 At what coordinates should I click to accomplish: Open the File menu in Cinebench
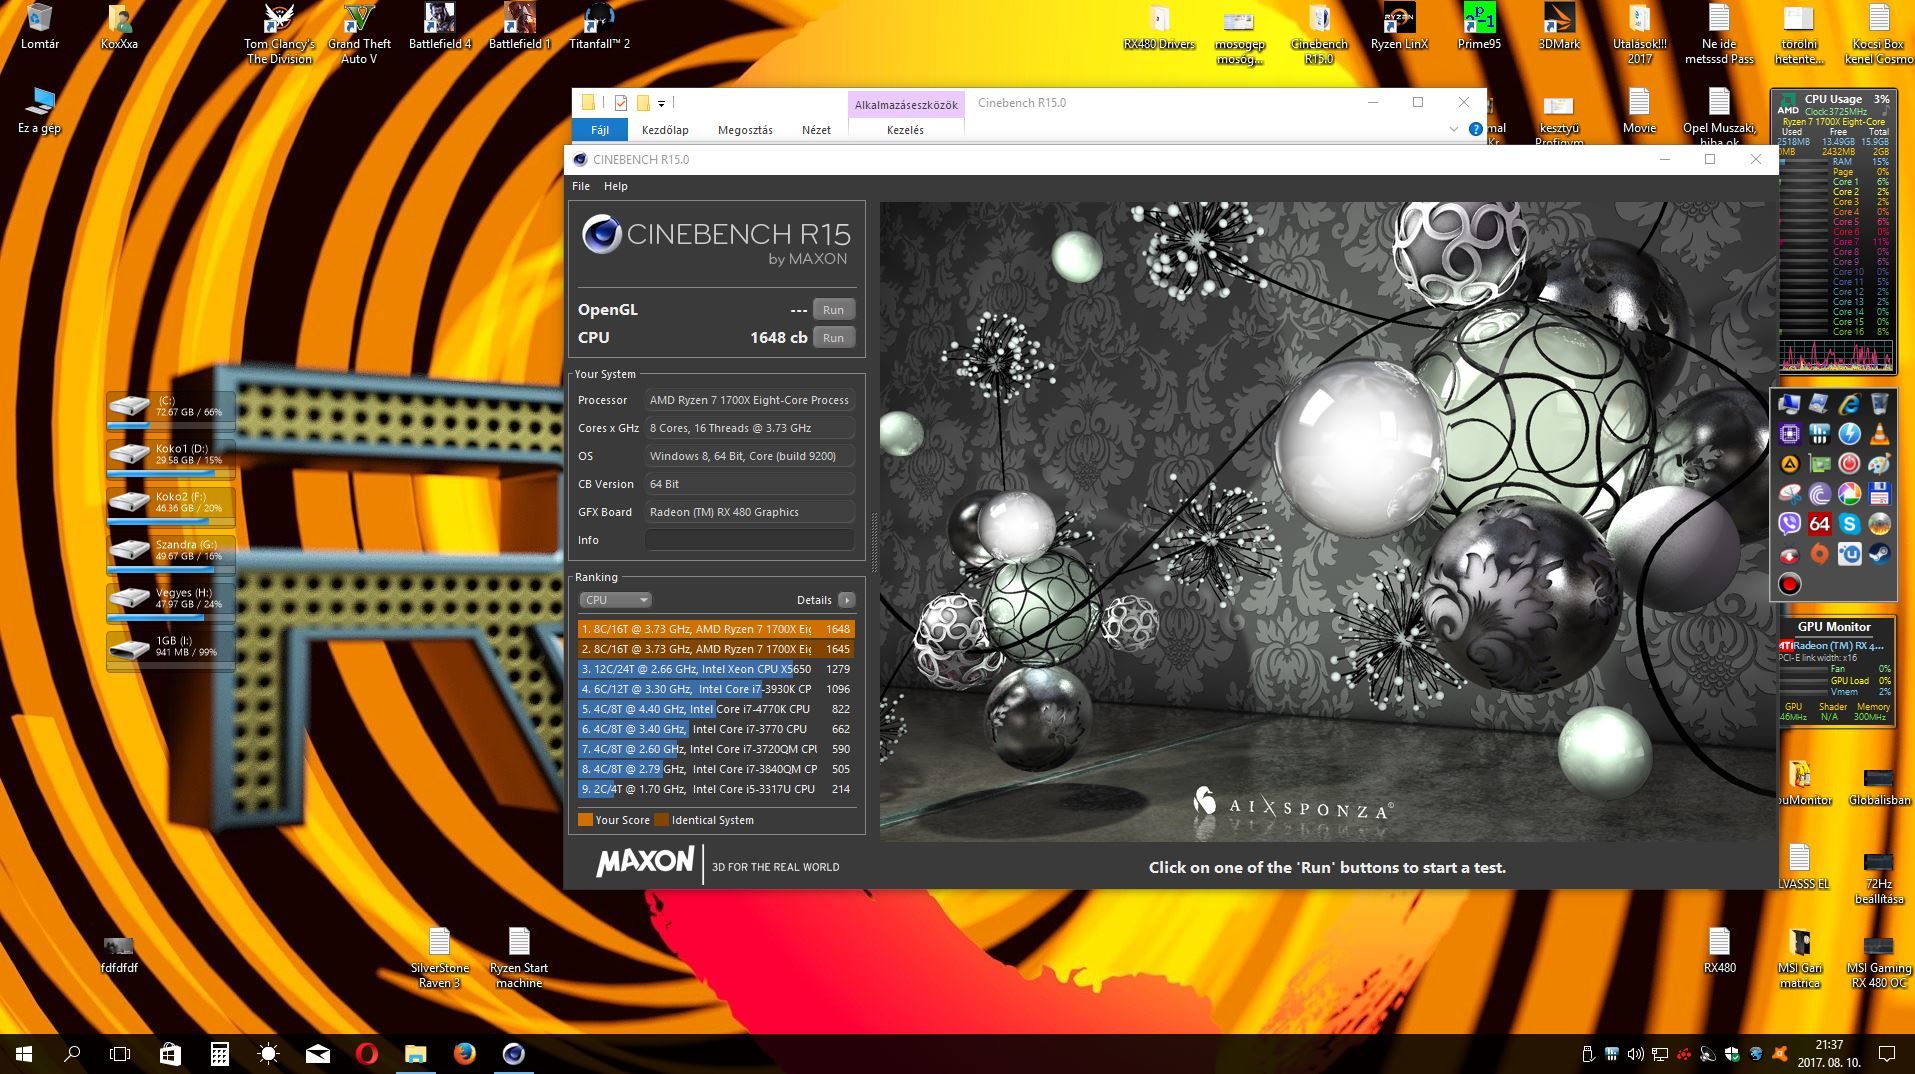click(581, 186)
